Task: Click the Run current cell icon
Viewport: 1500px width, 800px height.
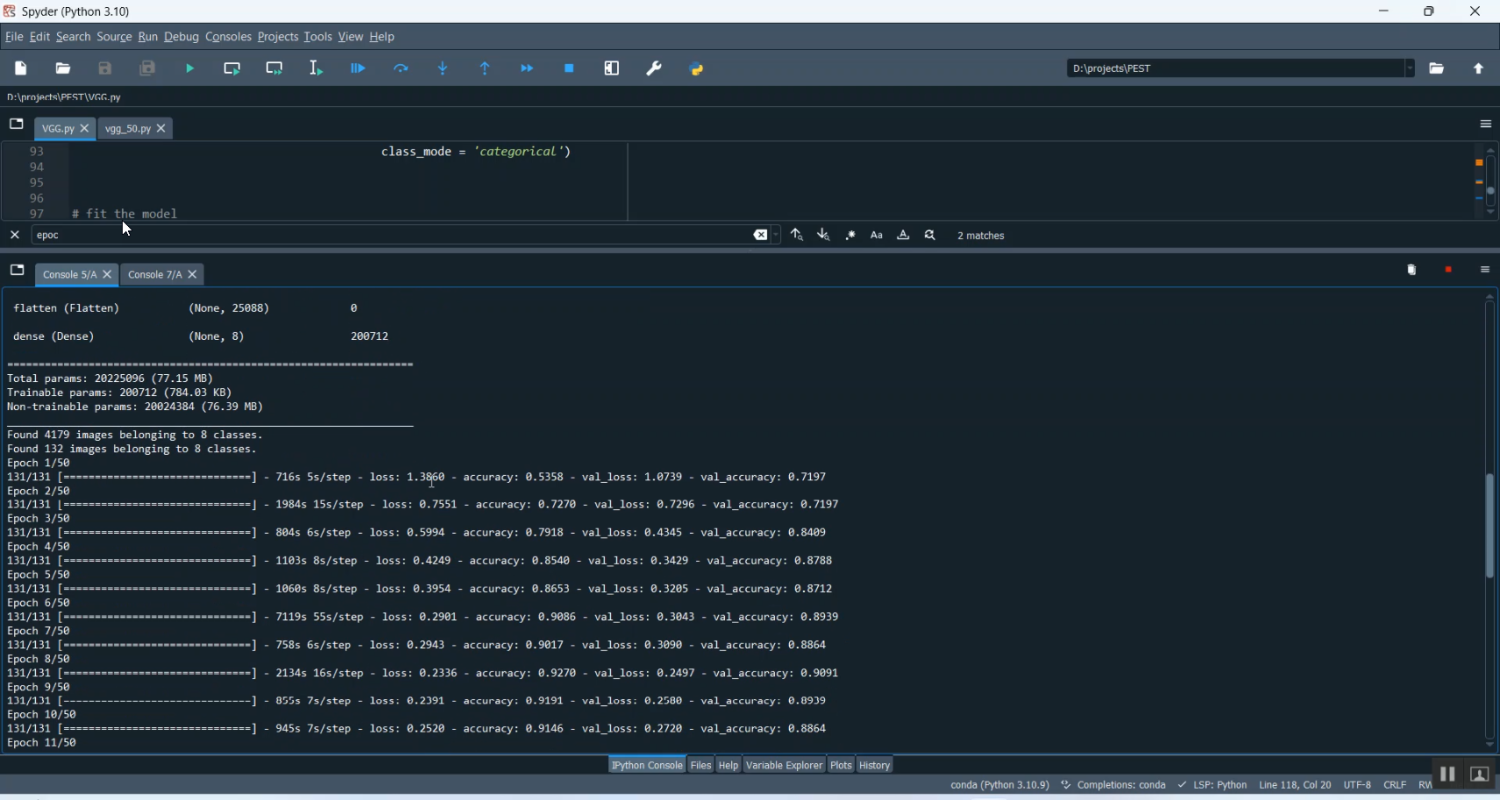Action: (232, 69)
